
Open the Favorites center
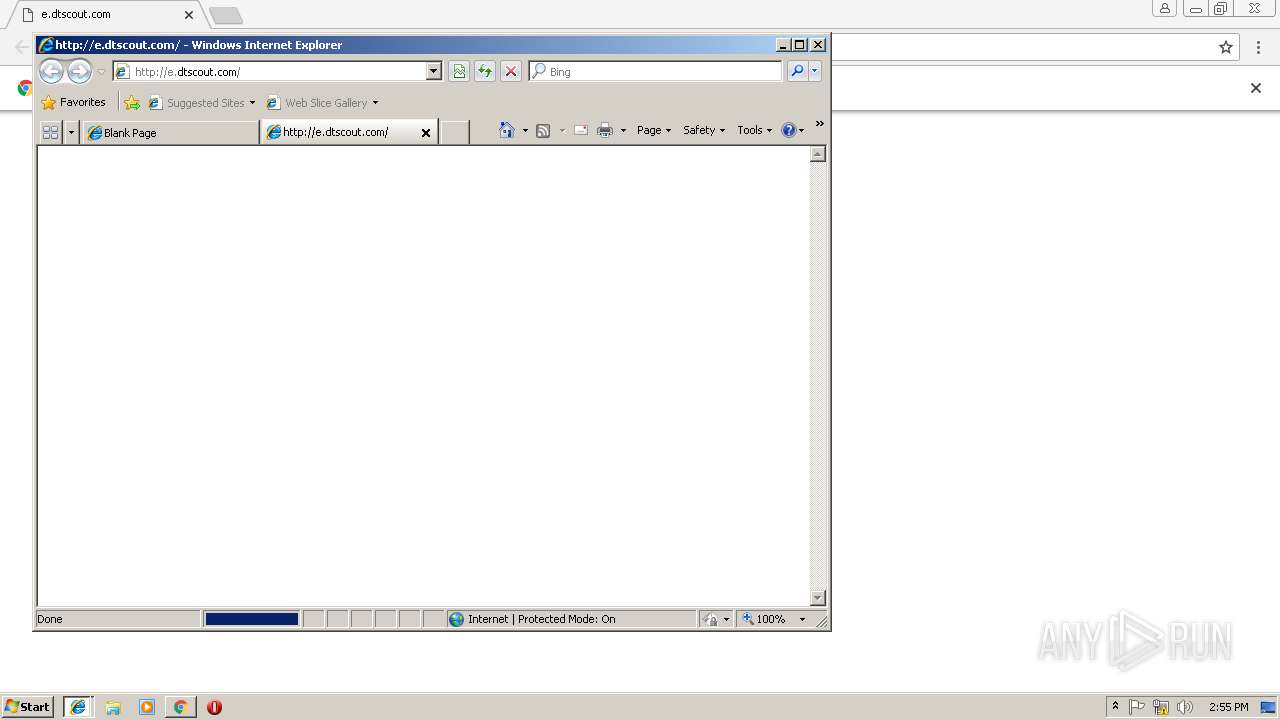click(73, 102)
